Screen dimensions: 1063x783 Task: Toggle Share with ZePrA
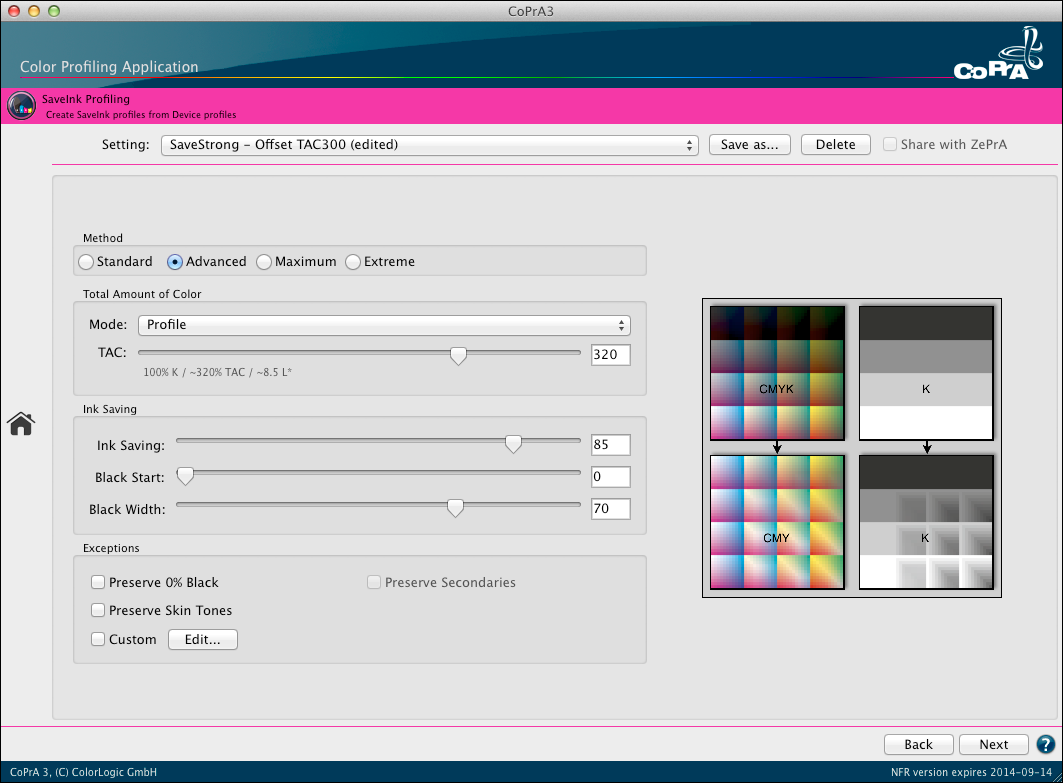pos(890,144)
